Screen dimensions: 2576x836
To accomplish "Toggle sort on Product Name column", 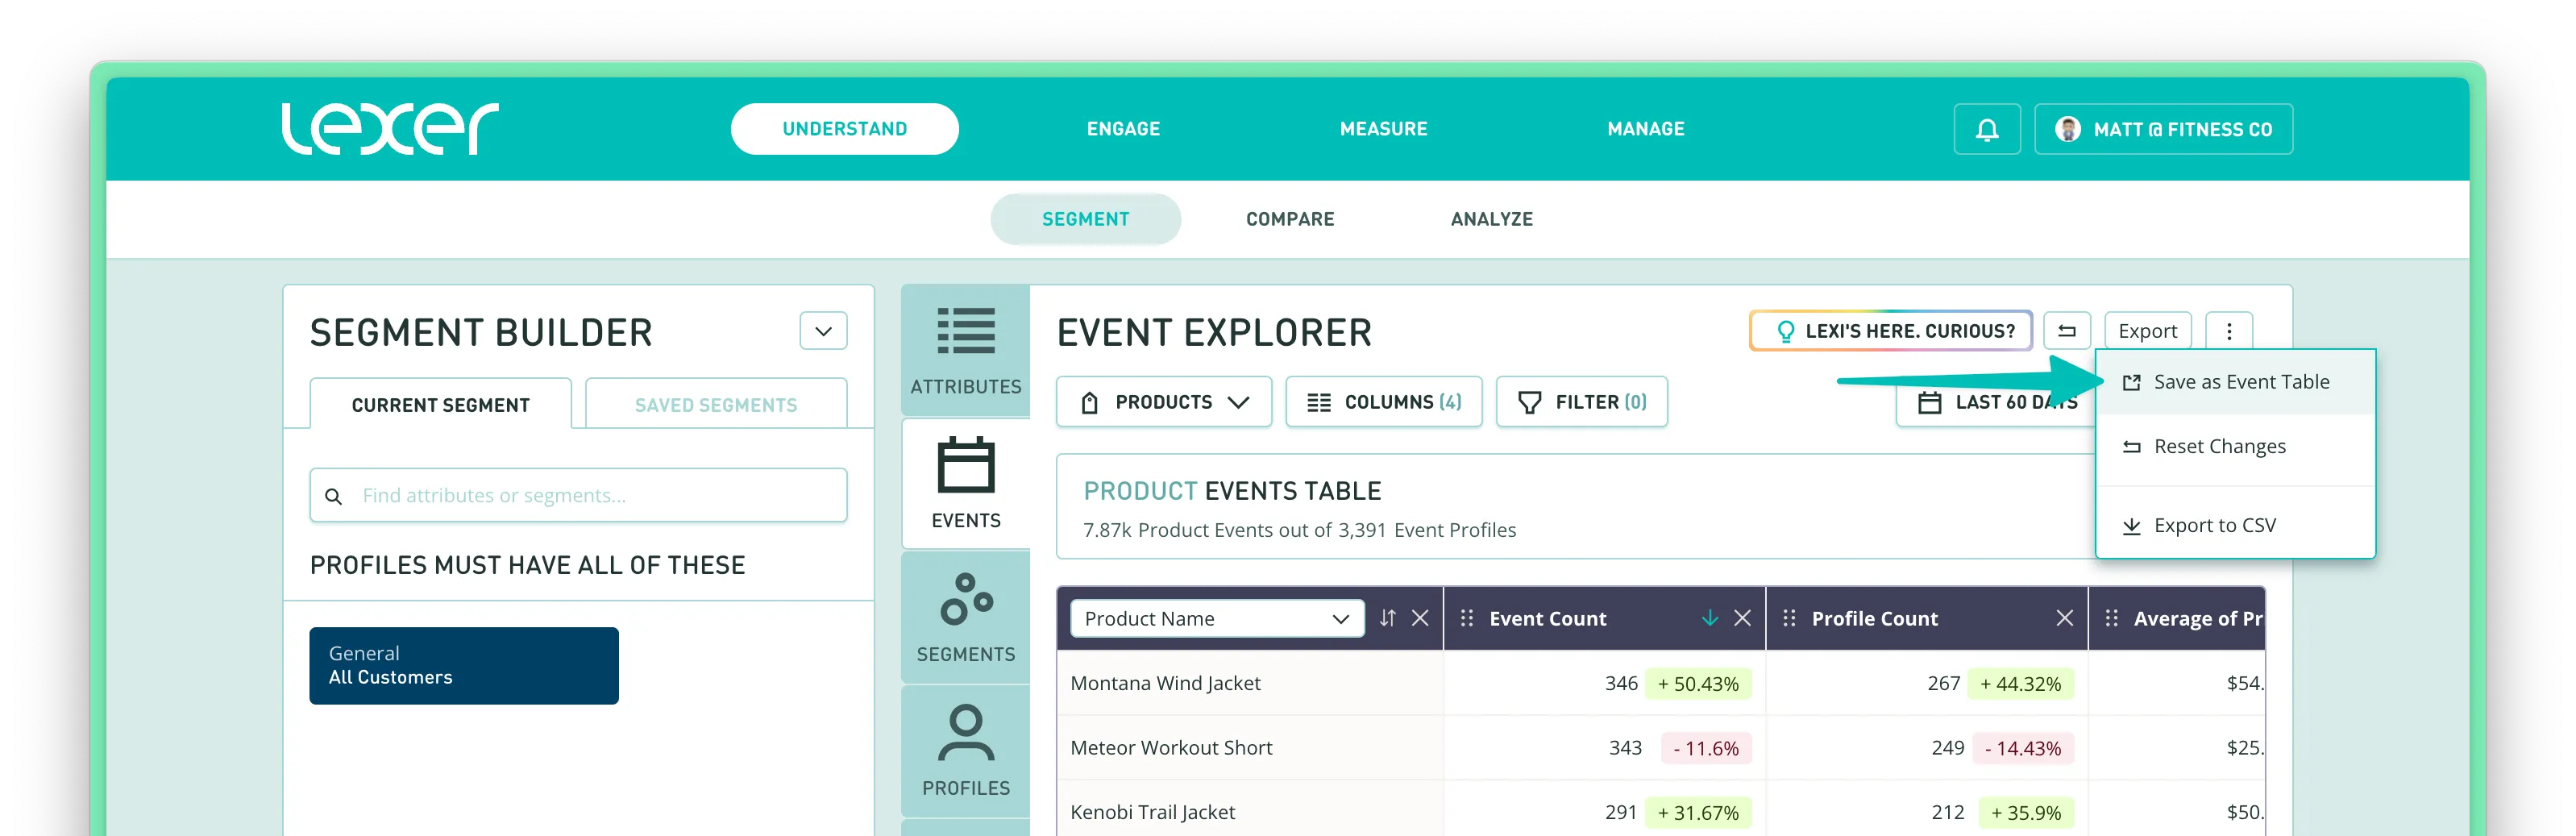I will (1387, 618).
